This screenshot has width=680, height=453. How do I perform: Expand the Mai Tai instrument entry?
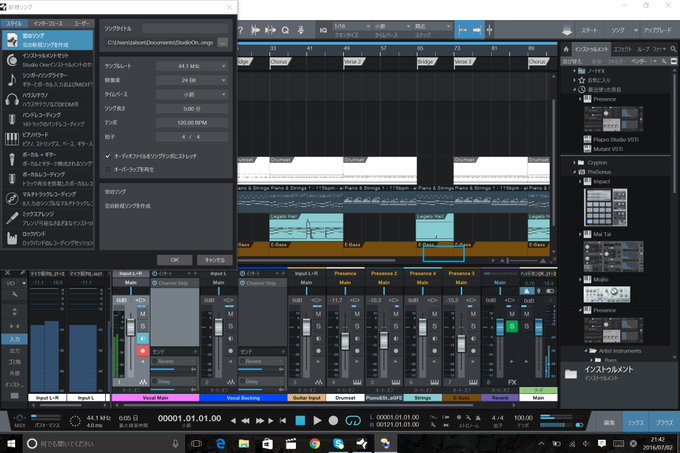(x=580, y=235)
